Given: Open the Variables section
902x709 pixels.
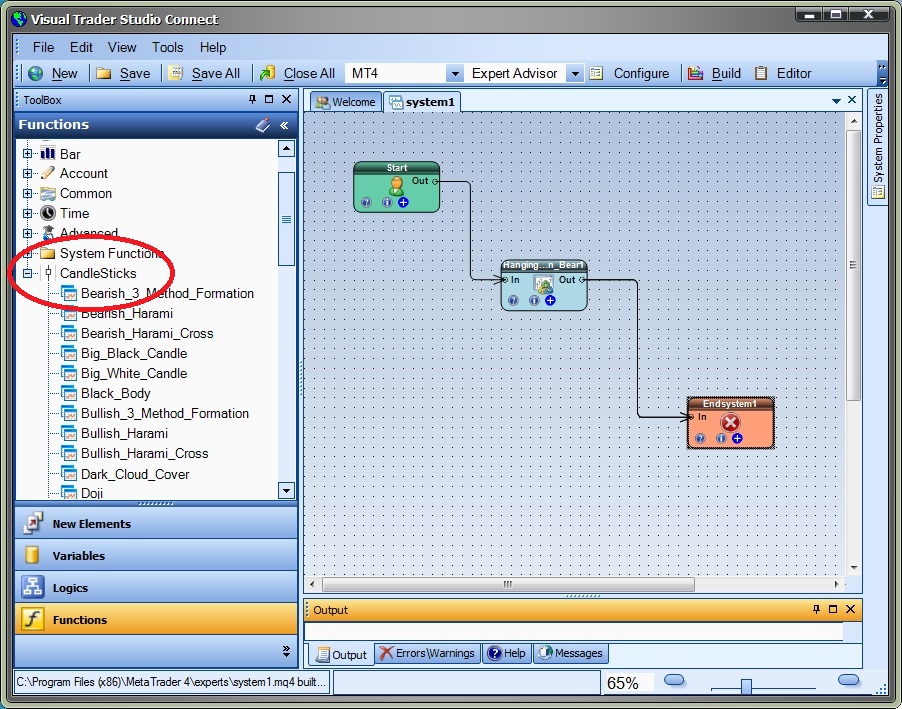Looking at the screenshot, I should (156, 555).
